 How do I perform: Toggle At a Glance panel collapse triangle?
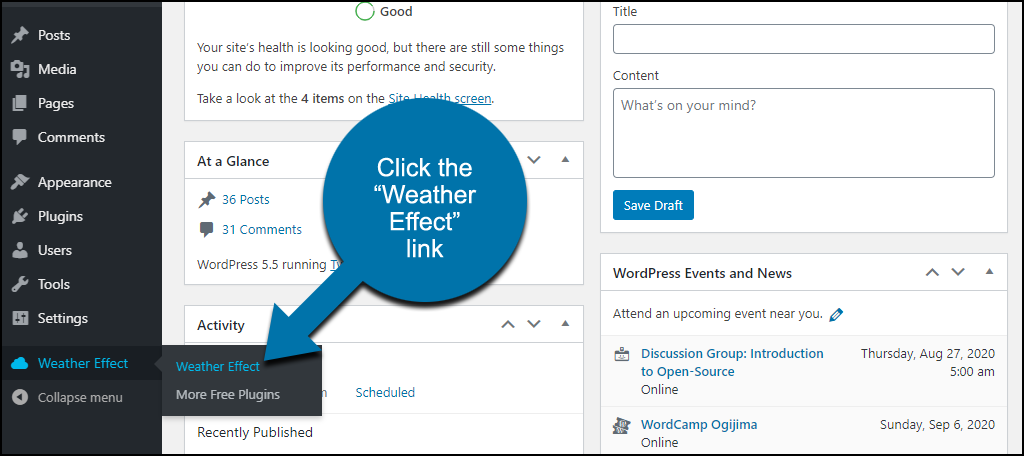tap(566, 159)
